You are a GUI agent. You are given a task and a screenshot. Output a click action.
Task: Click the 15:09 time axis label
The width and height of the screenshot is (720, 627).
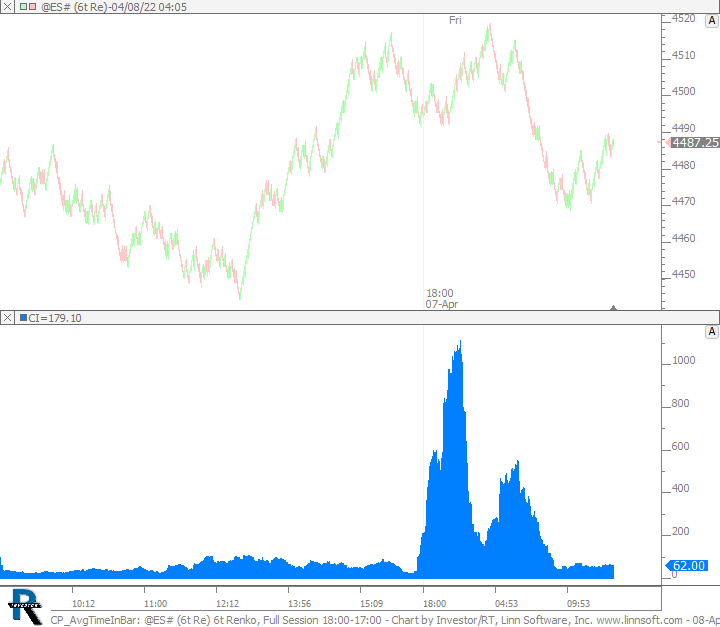[371, 603]
